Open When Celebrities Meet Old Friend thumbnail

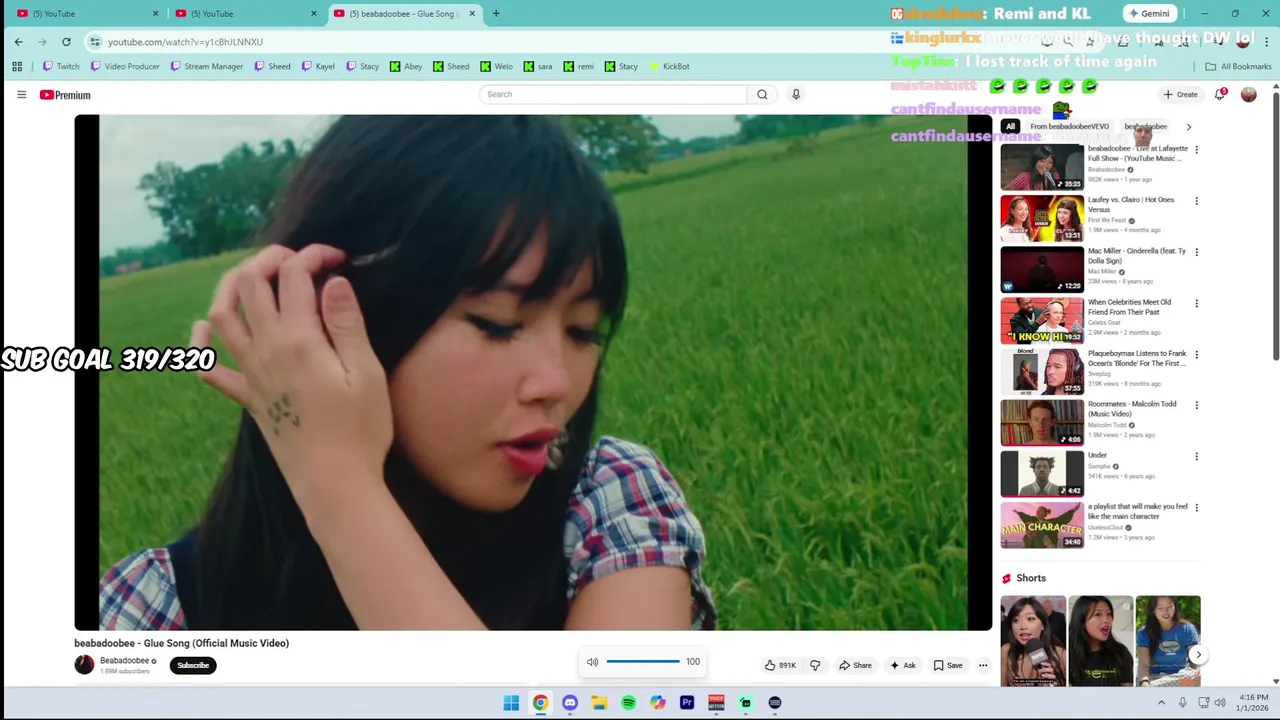1042,320
